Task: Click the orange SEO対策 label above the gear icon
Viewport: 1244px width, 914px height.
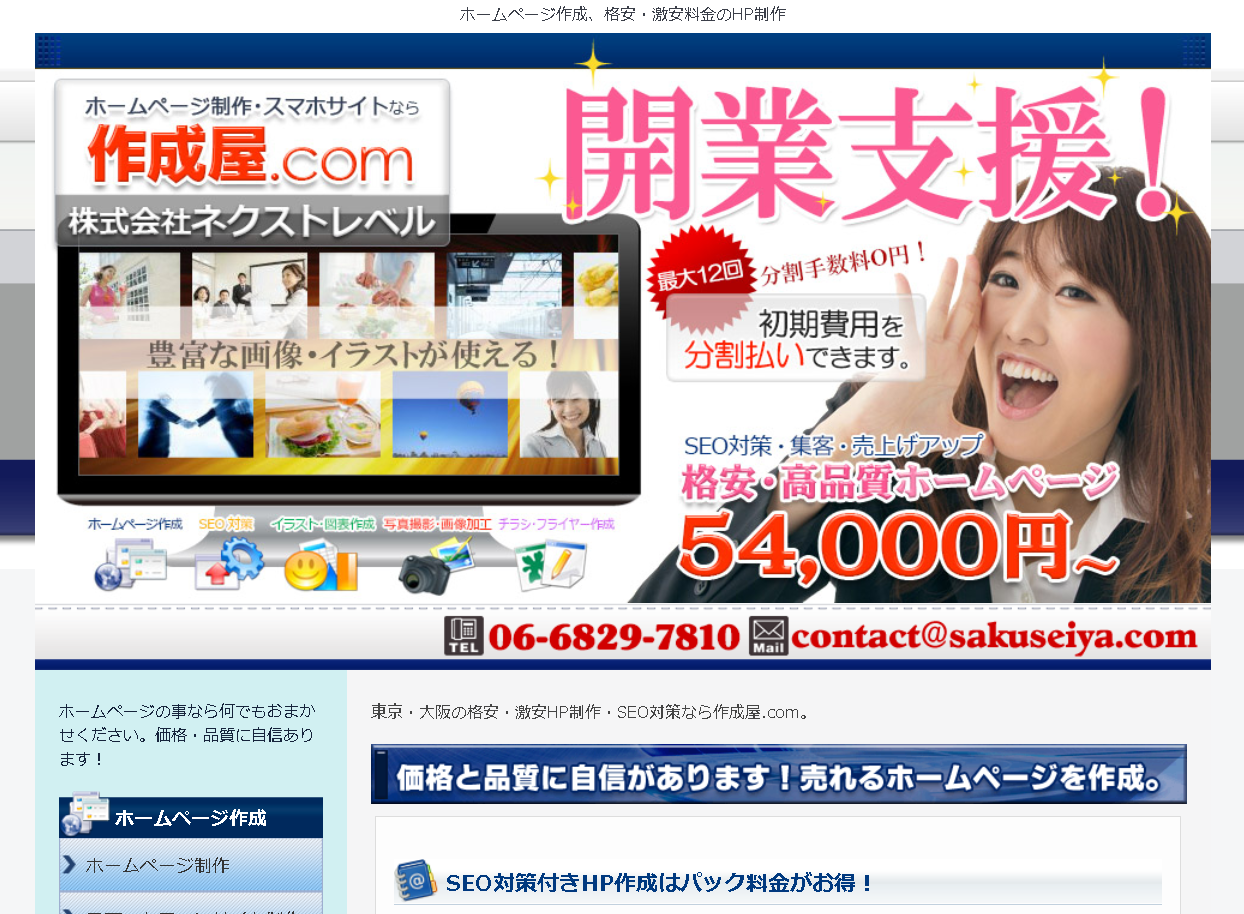Action: (x=226, y=524)
